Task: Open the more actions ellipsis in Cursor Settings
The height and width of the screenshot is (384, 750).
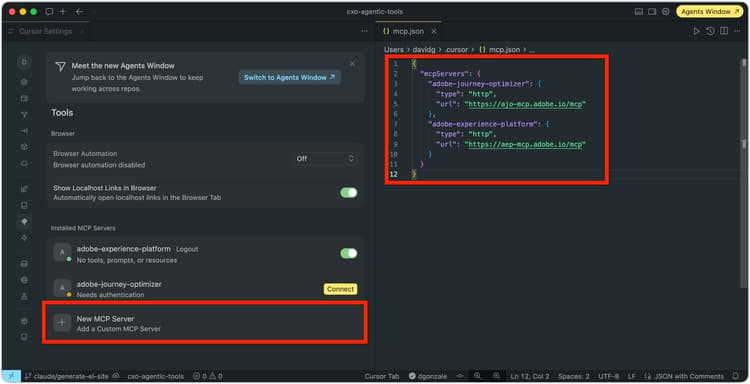Action: tap(364, 31)
